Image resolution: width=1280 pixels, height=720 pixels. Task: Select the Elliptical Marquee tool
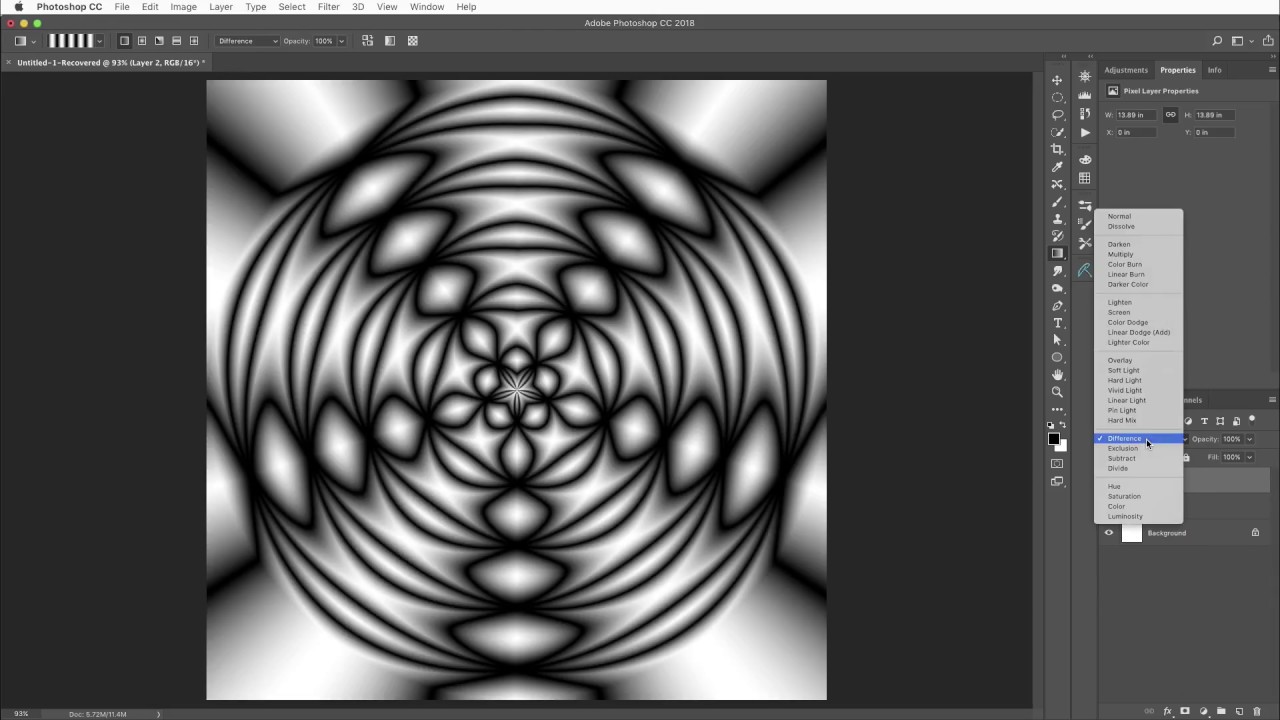point(1057,97)
